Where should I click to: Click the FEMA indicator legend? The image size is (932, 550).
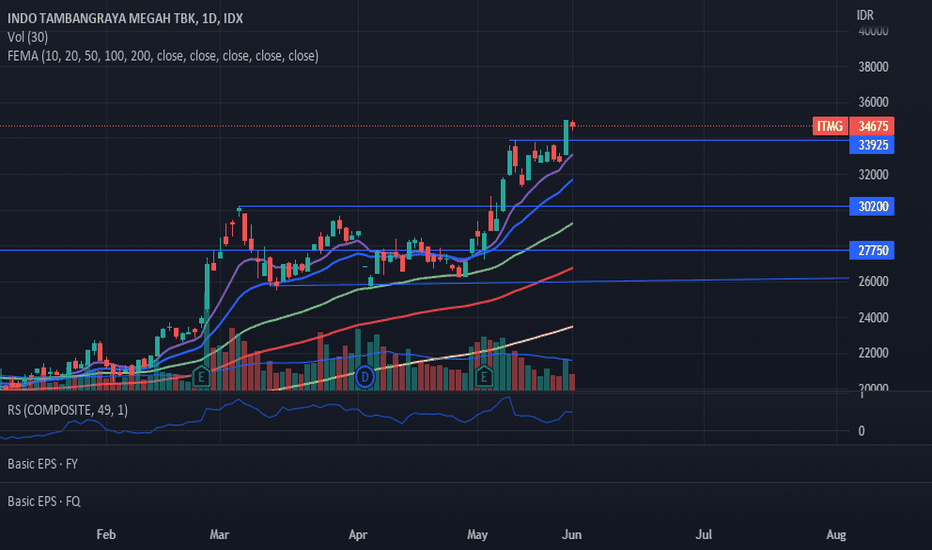click(x=163, y=56)
